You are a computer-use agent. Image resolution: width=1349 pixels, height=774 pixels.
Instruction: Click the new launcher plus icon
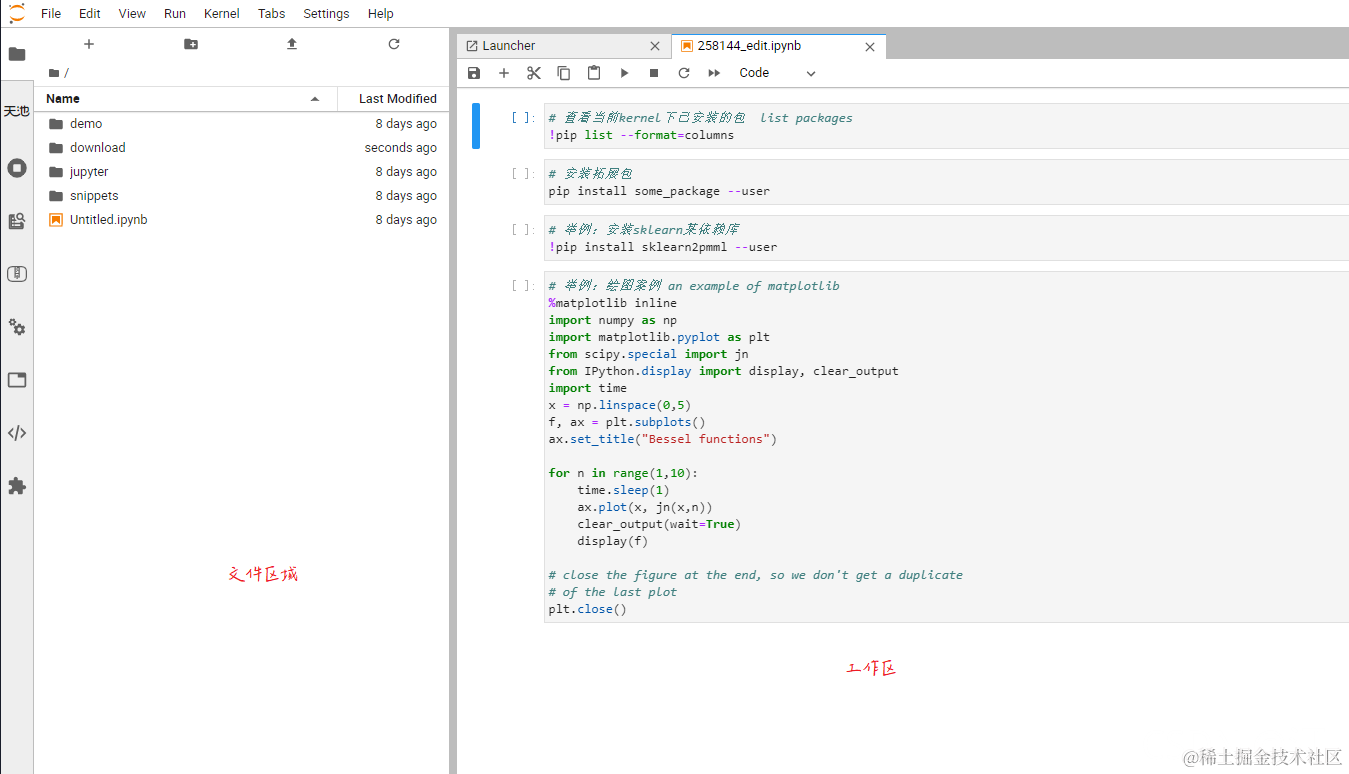coord(89,44)
